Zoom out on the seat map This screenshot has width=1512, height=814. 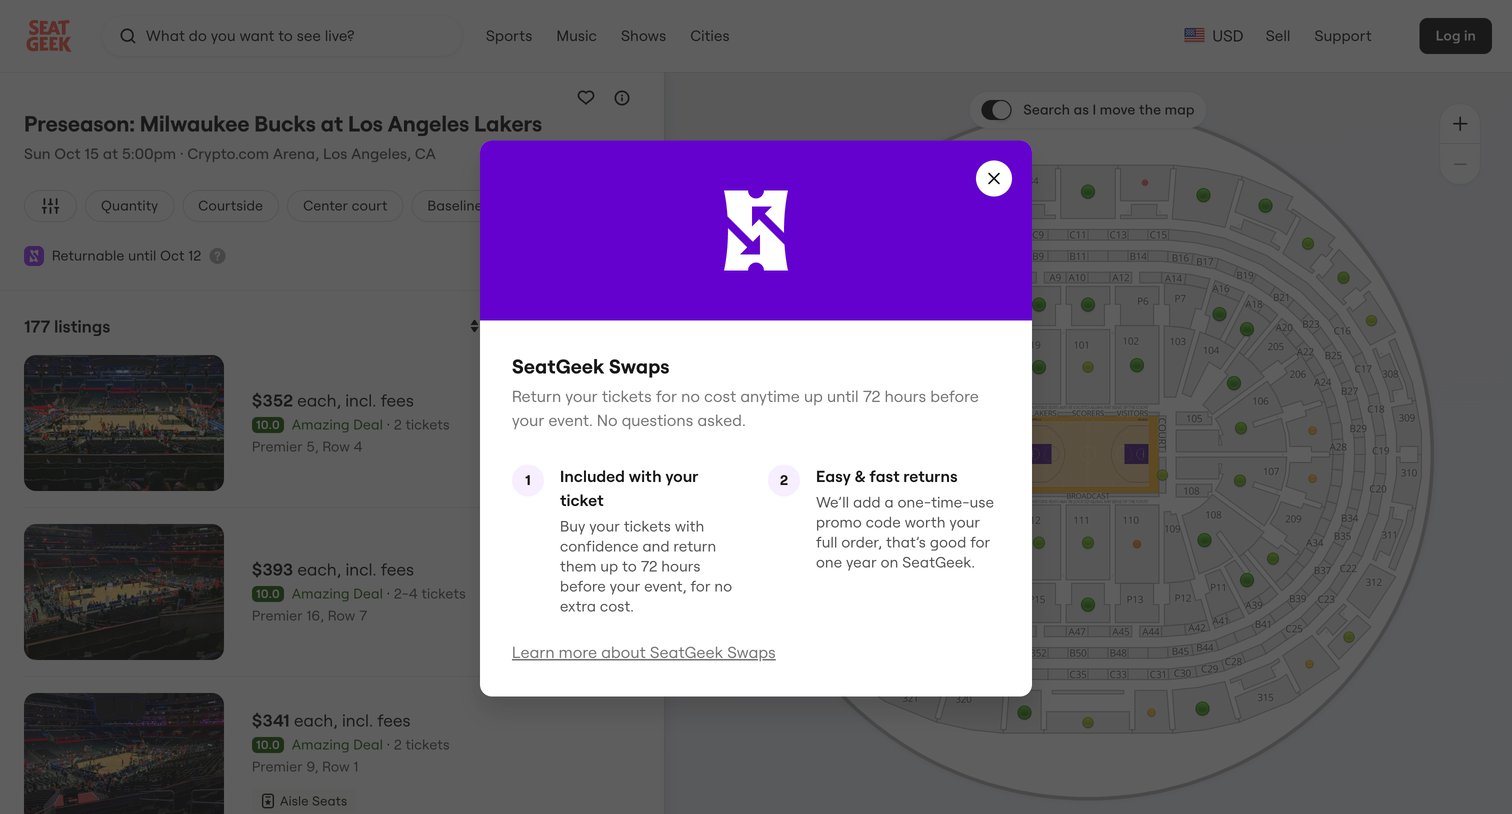(x=1460, y=164)
